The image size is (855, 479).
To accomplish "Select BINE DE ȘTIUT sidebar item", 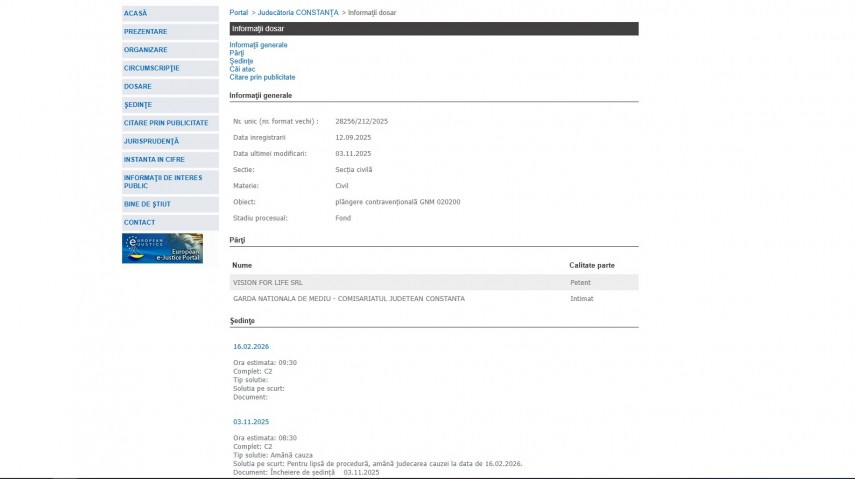I will pyautogui.click(x=146, y=204).
